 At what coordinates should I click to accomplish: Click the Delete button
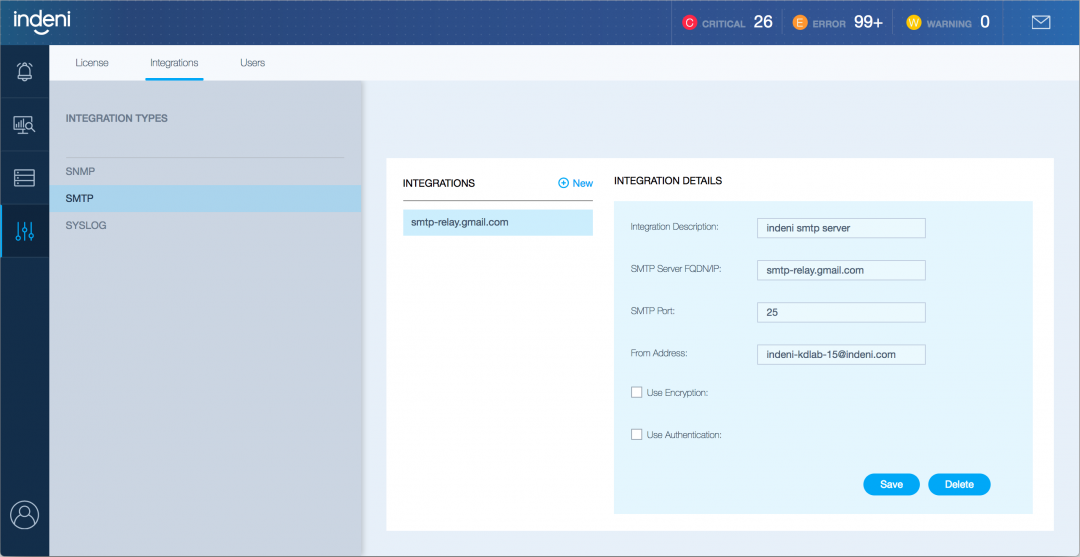(x=959, y=484)
